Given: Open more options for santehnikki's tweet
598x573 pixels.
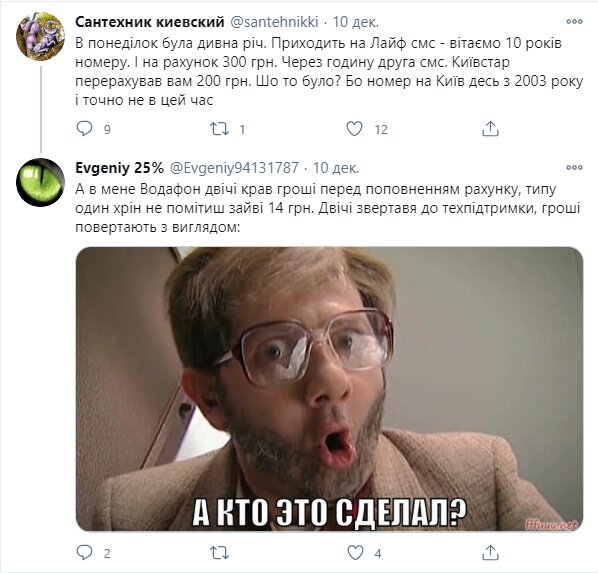Looking at the screenshot, I should point(574,22).
